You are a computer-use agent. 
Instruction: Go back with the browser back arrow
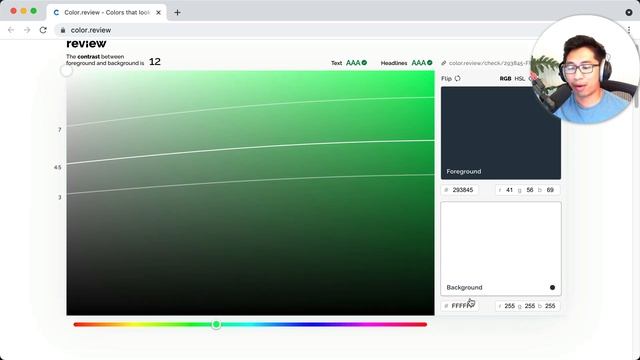[x=11, y=30]
